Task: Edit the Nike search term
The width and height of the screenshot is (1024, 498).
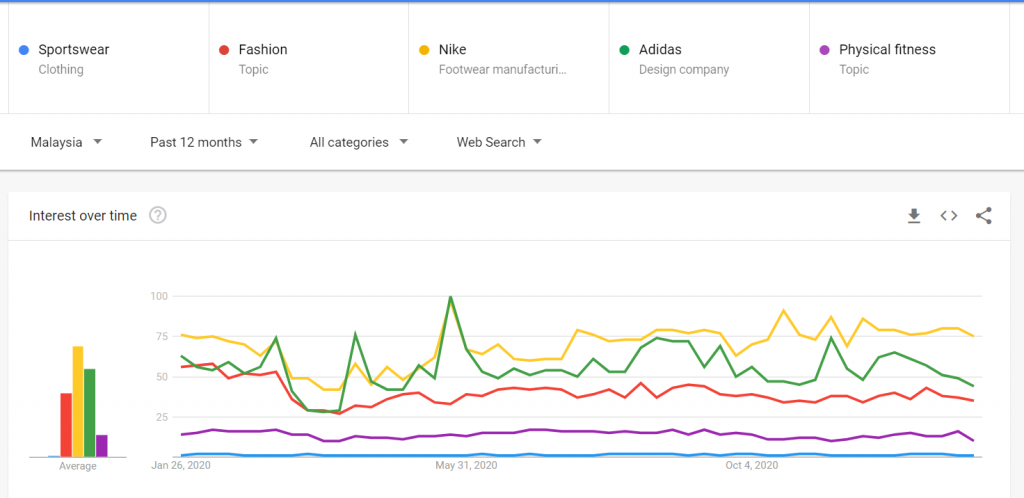Action: [x=509, y=58]
